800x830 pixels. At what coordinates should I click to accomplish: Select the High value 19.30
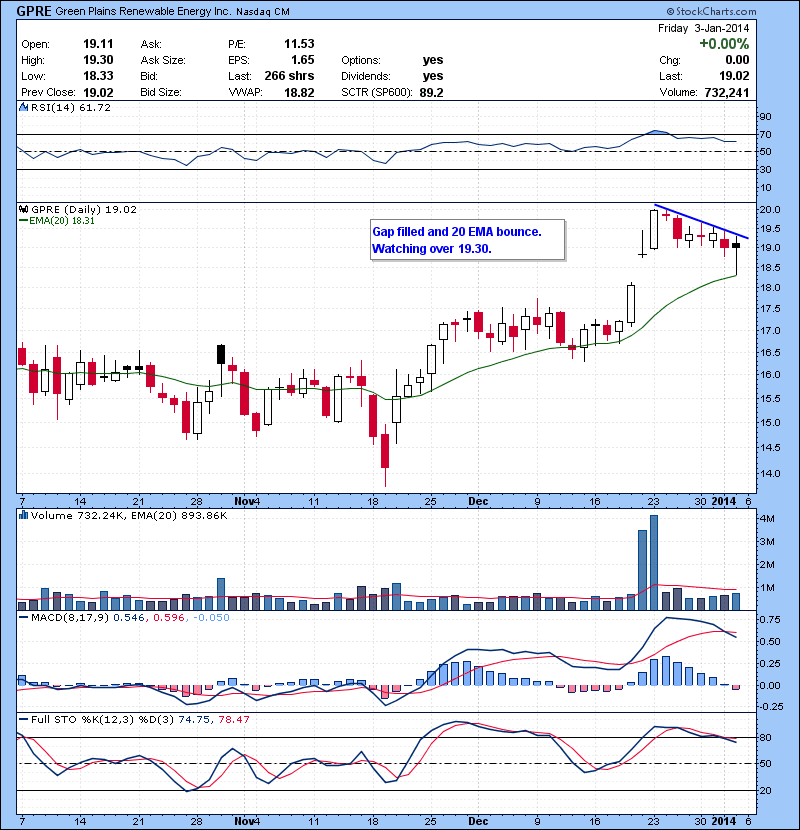click(x=98, y=60)
